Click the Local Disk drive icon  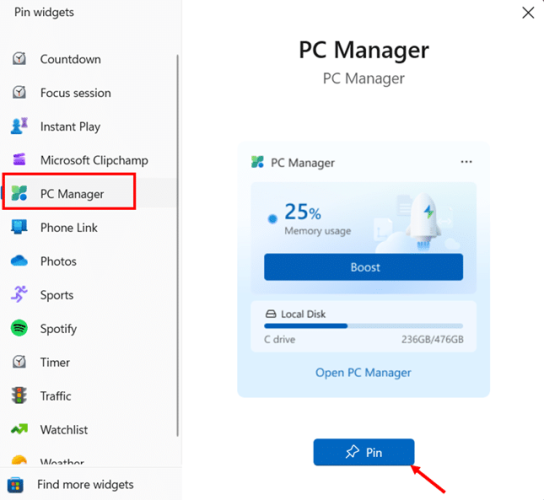point(271,314)
